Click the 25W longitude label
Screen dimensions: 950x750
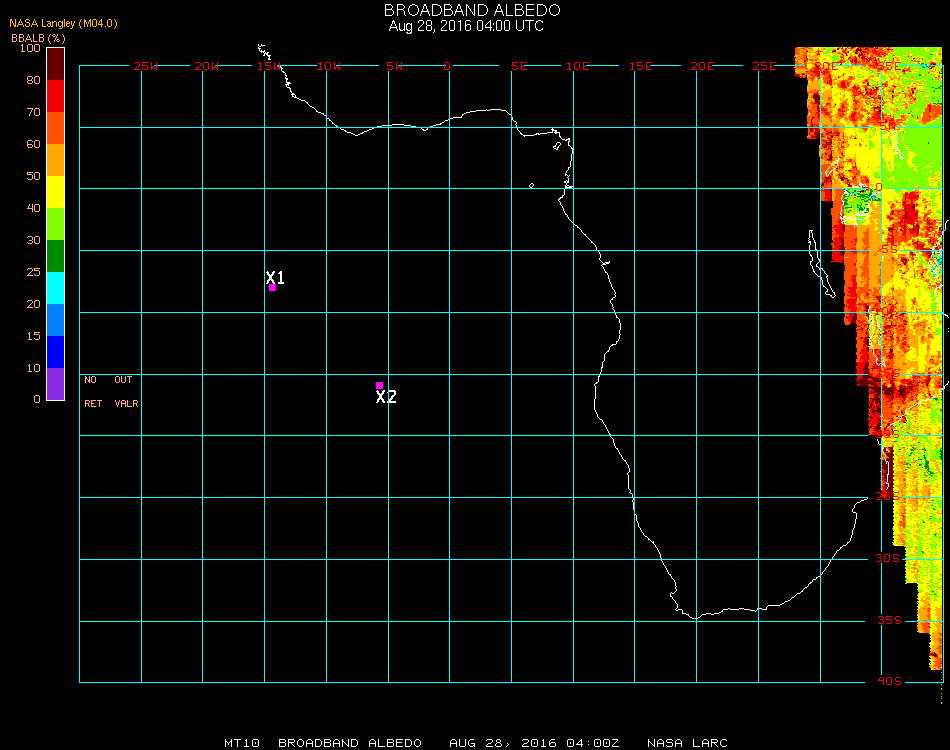(145, 66)
